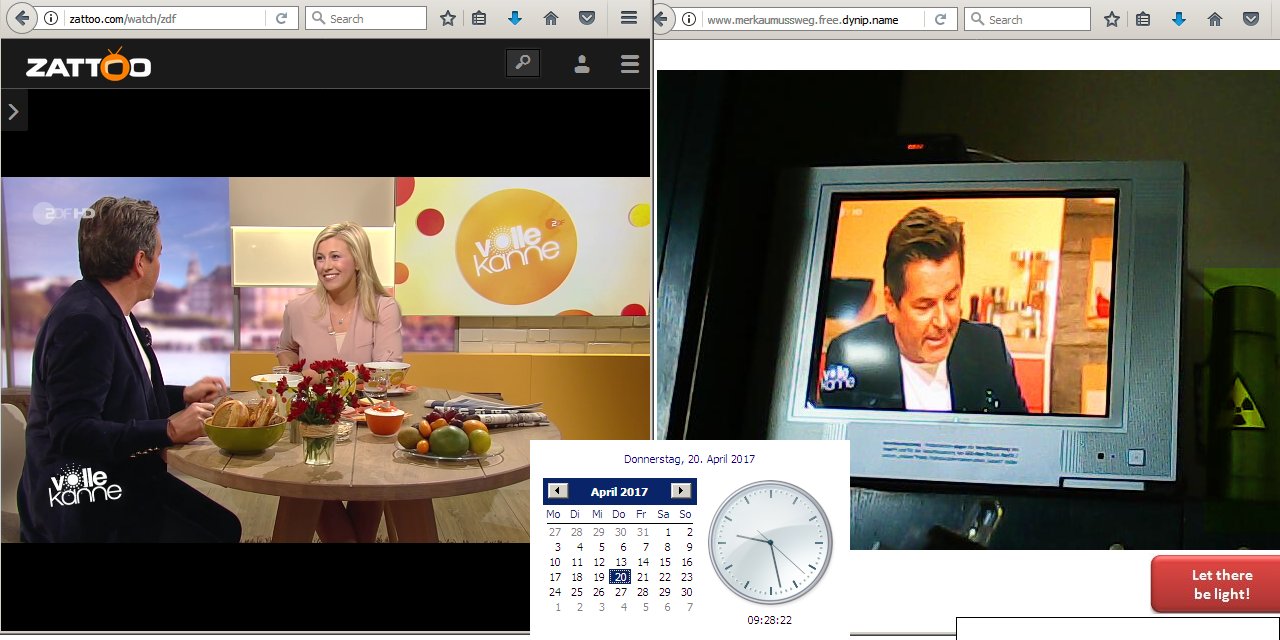Show site info for the merkaumussweg URL

(x=689, y=19)
